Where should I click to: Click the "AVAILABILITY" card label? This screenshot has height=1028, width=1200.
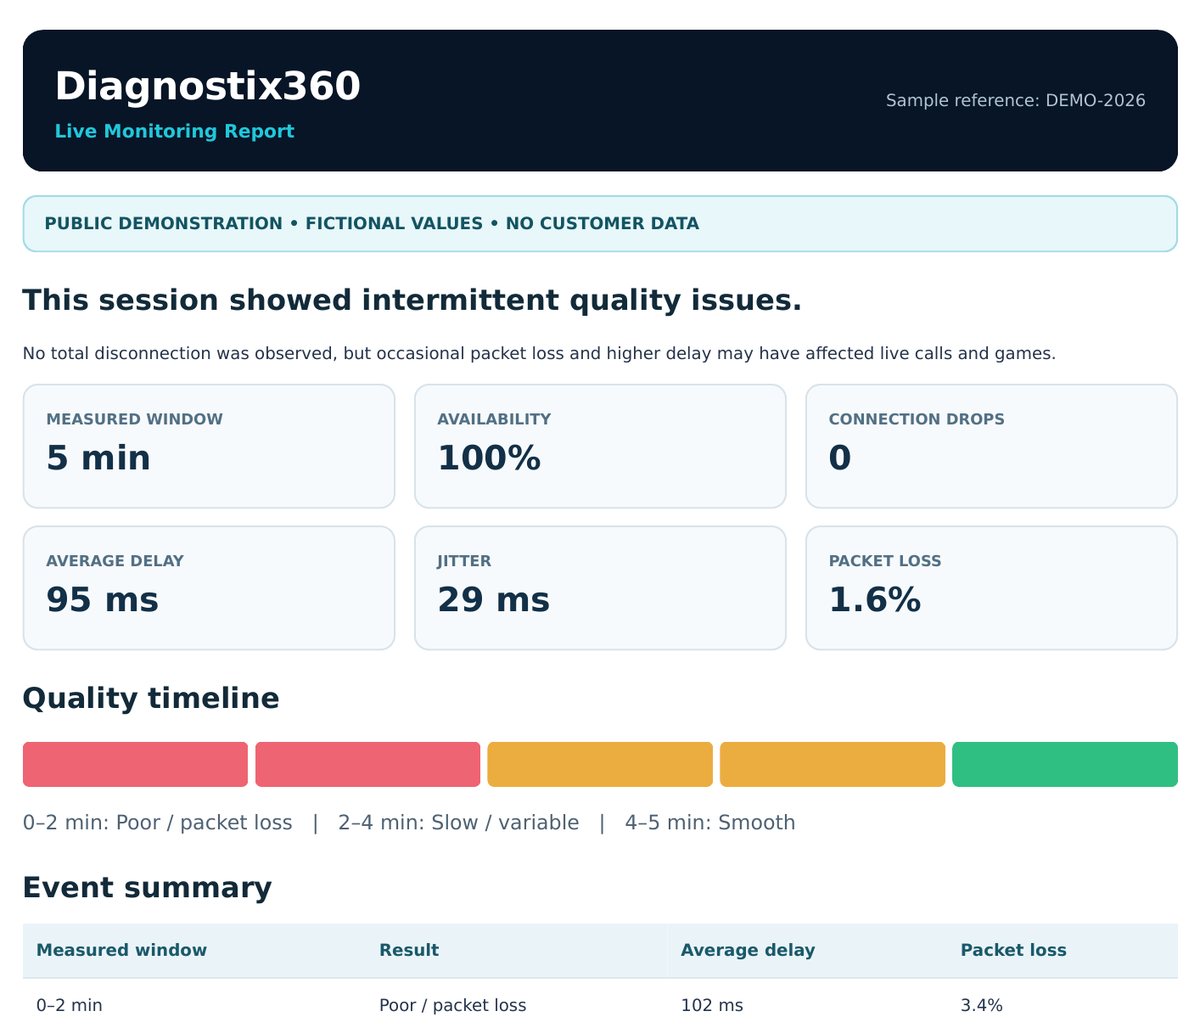point(494,419)
